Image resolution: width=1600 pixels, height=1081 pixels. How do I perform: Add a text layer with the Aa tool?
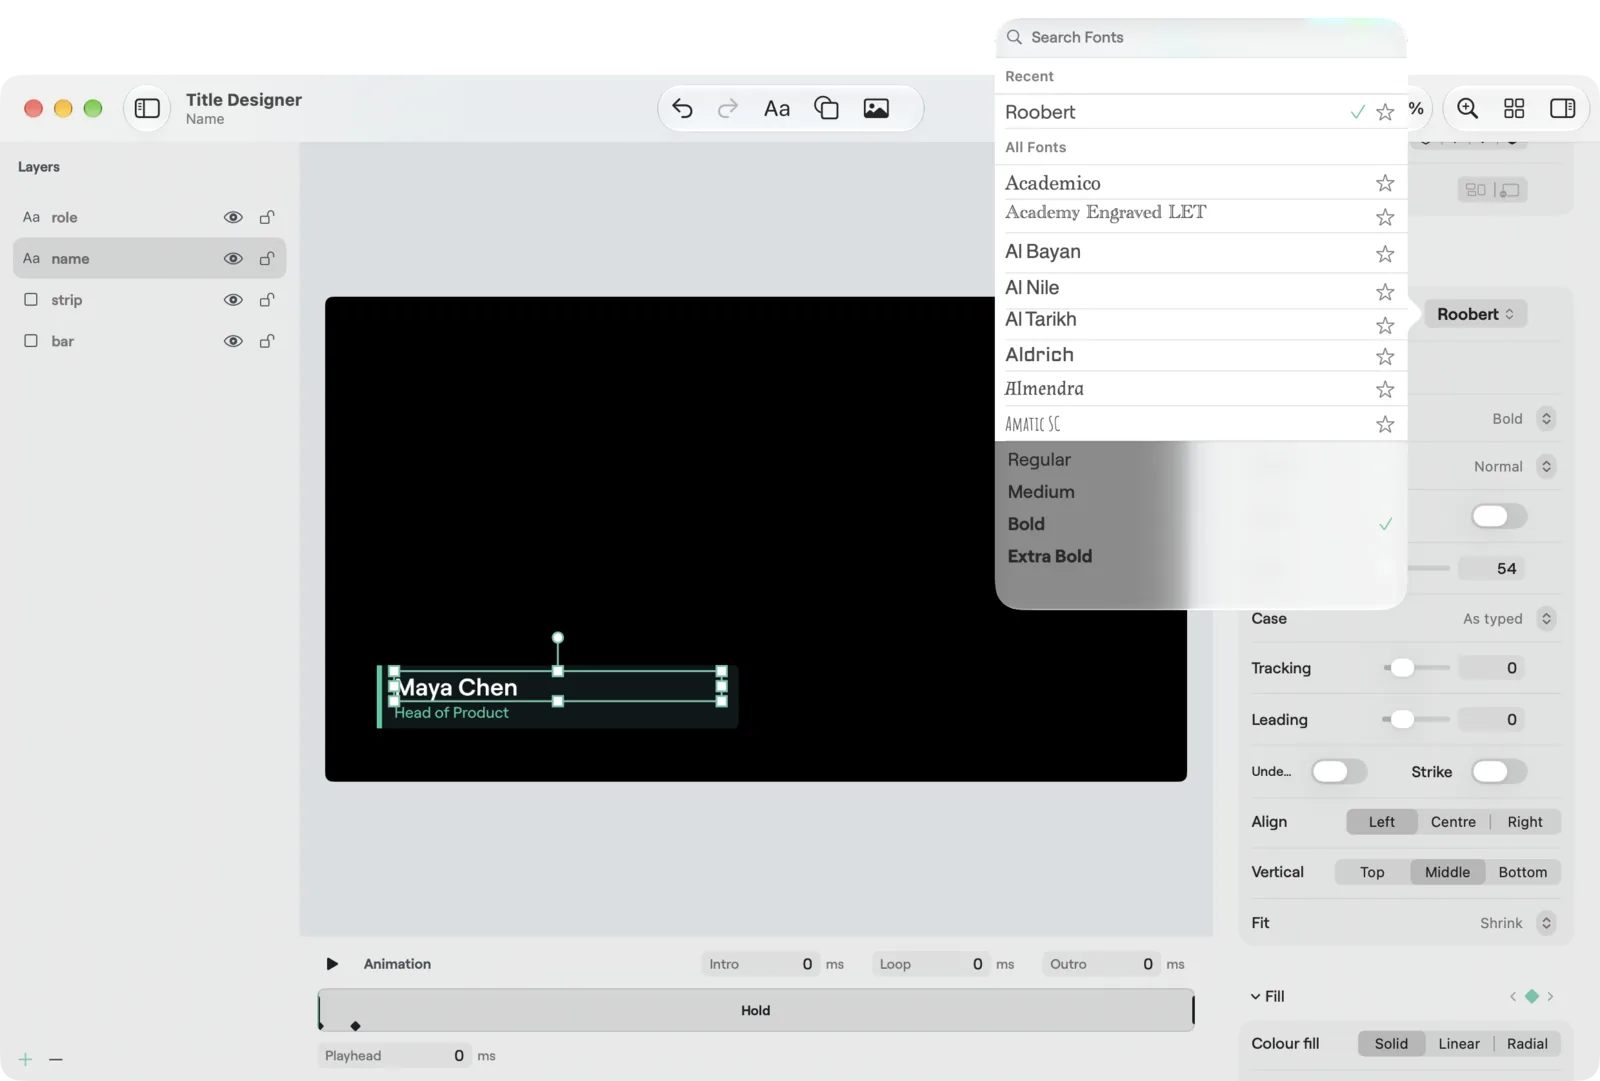777,108
